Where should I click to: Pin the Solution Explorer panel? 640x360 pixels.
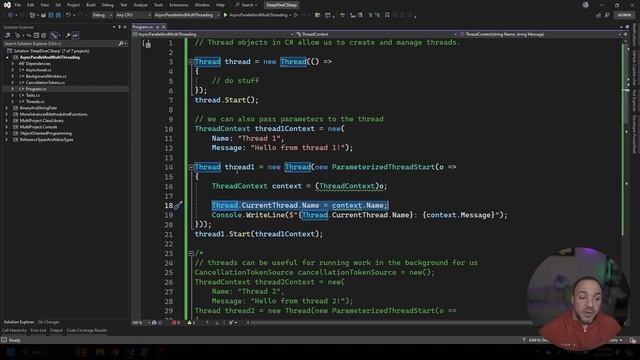pyautogui.click(x=119, y=27)
